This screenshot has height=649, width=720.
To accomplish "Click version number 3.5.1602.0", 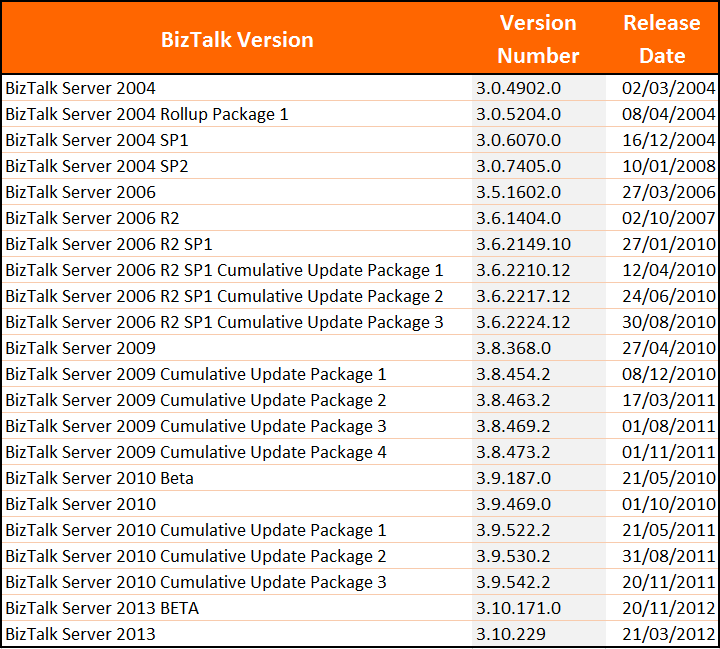I will coord(518,192).
